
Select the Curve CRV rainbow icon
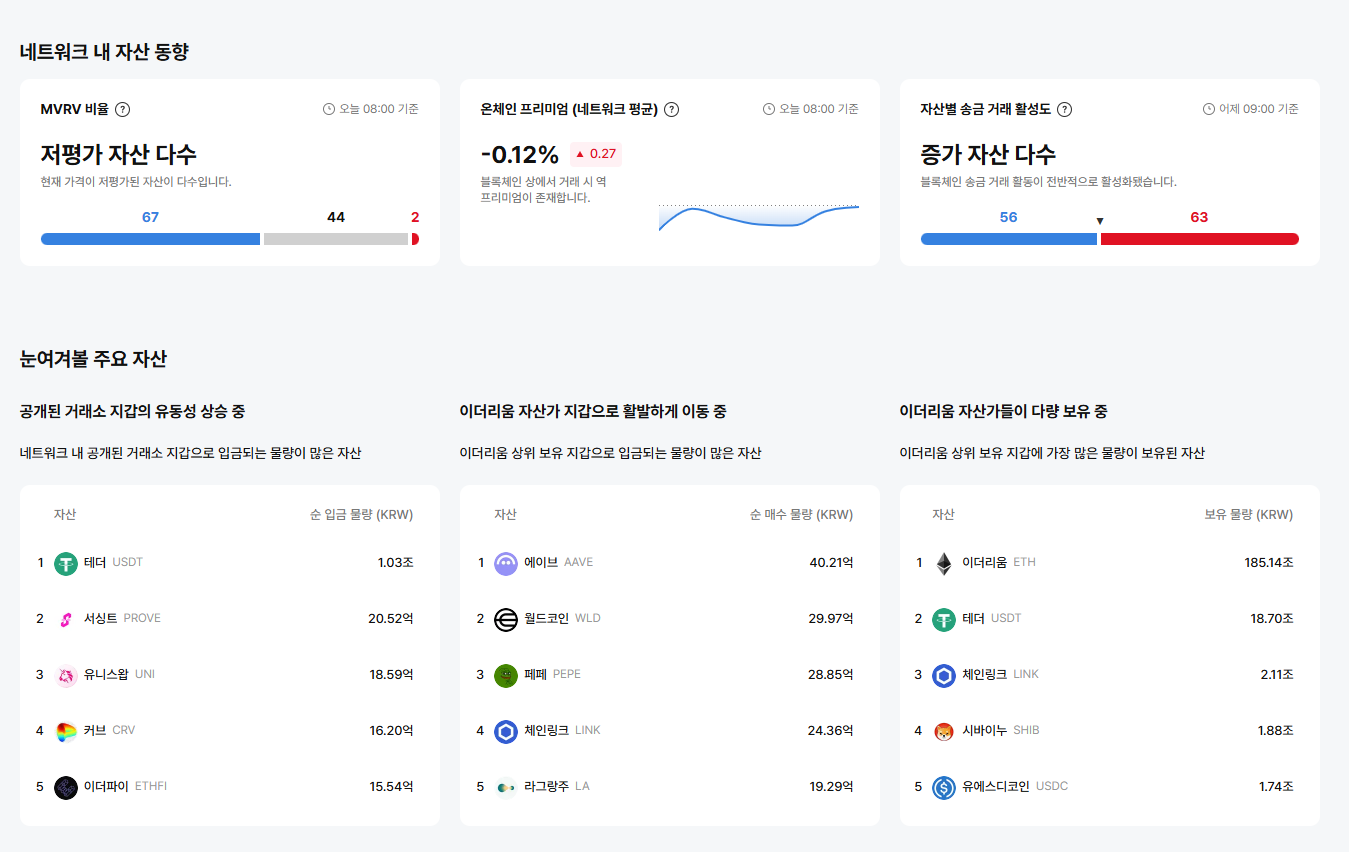pyautogui.click(x=66, y=730)
